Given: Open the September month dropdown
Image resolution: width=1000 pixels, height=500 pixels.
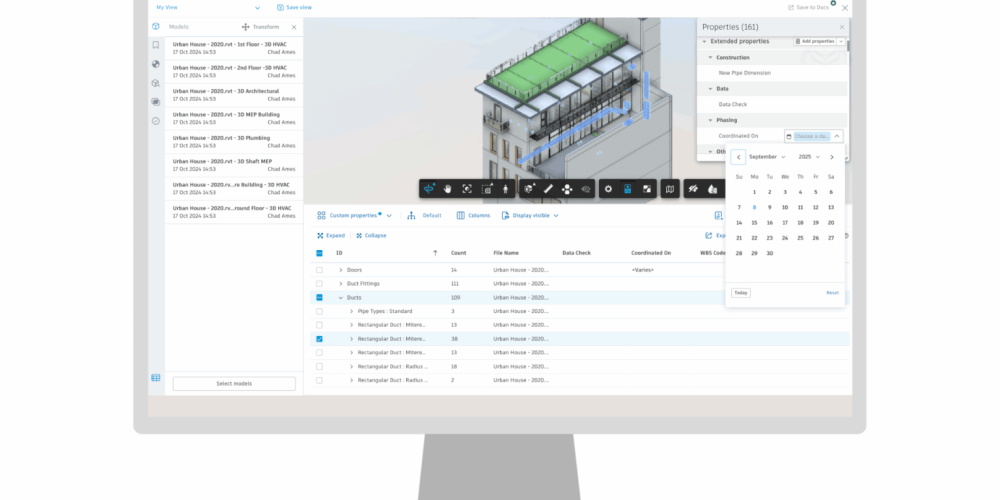Looking at the screenshot, I should point(767,157).
